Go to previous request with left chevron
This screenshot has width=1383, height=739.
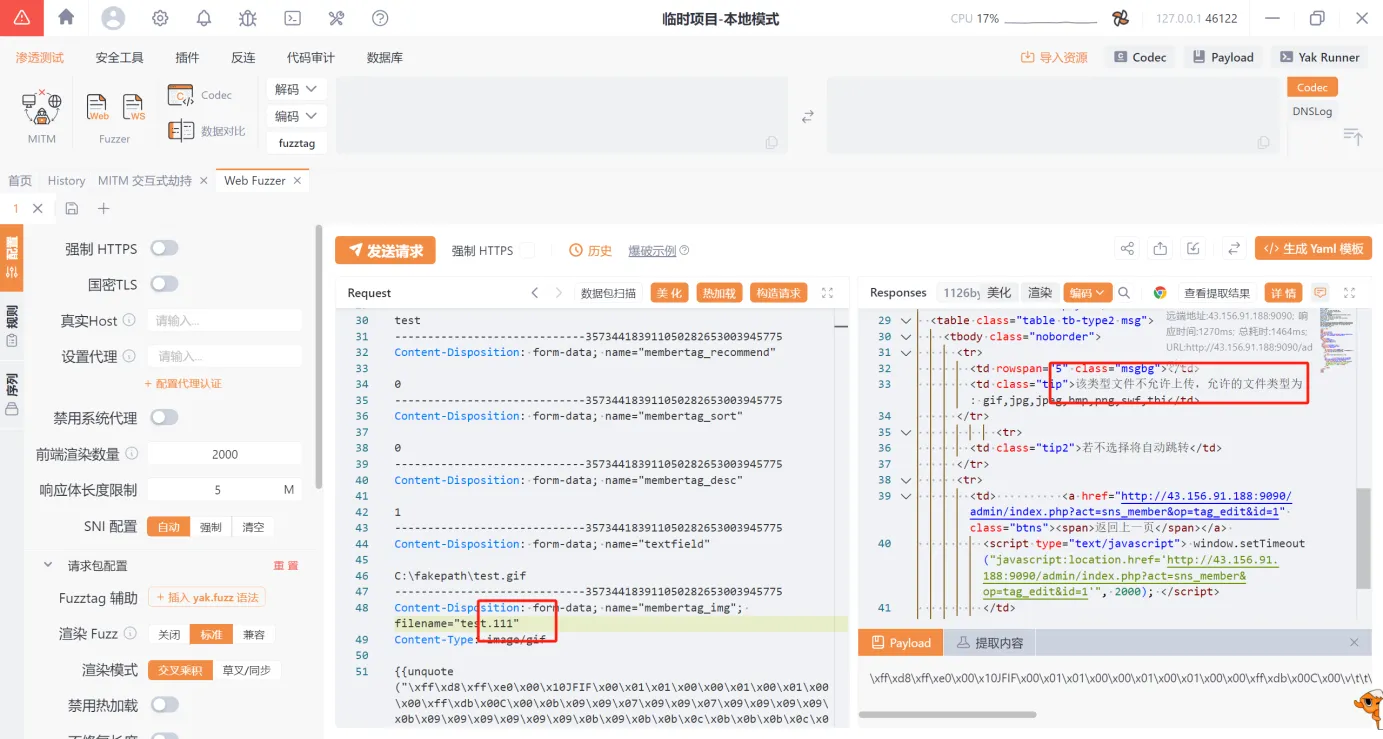(x=535, y=293)
